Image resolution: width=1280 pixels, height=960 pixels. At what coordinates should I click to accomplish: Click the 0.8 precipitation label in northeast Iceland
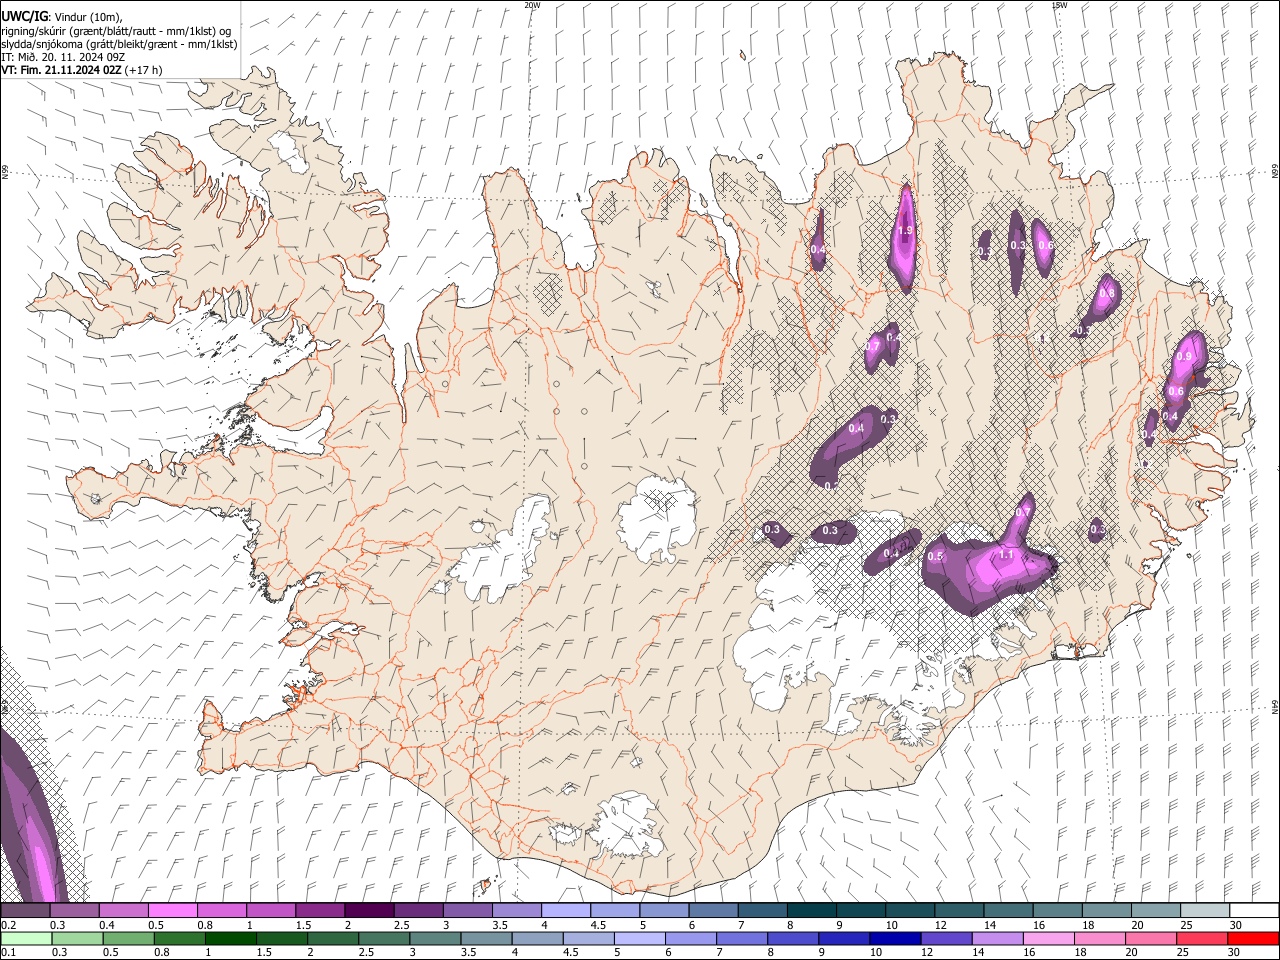1106,294
